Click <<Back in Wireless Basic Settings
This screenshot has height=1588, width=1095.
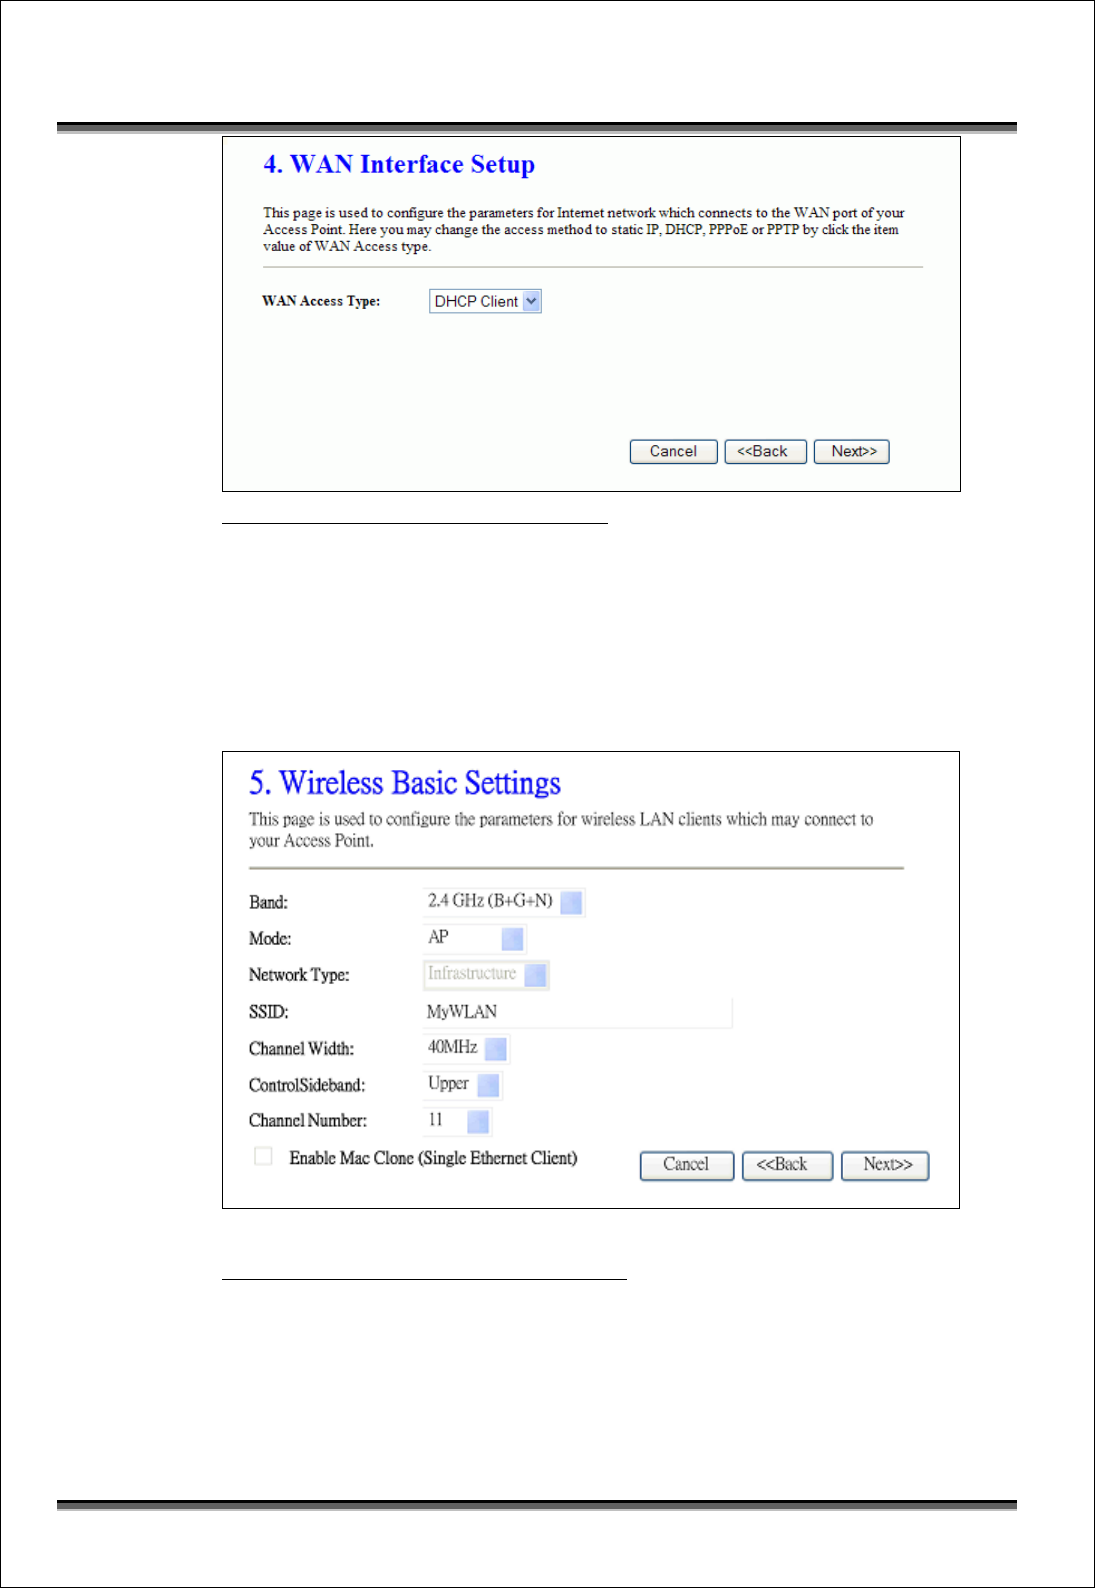[787, 1165]
